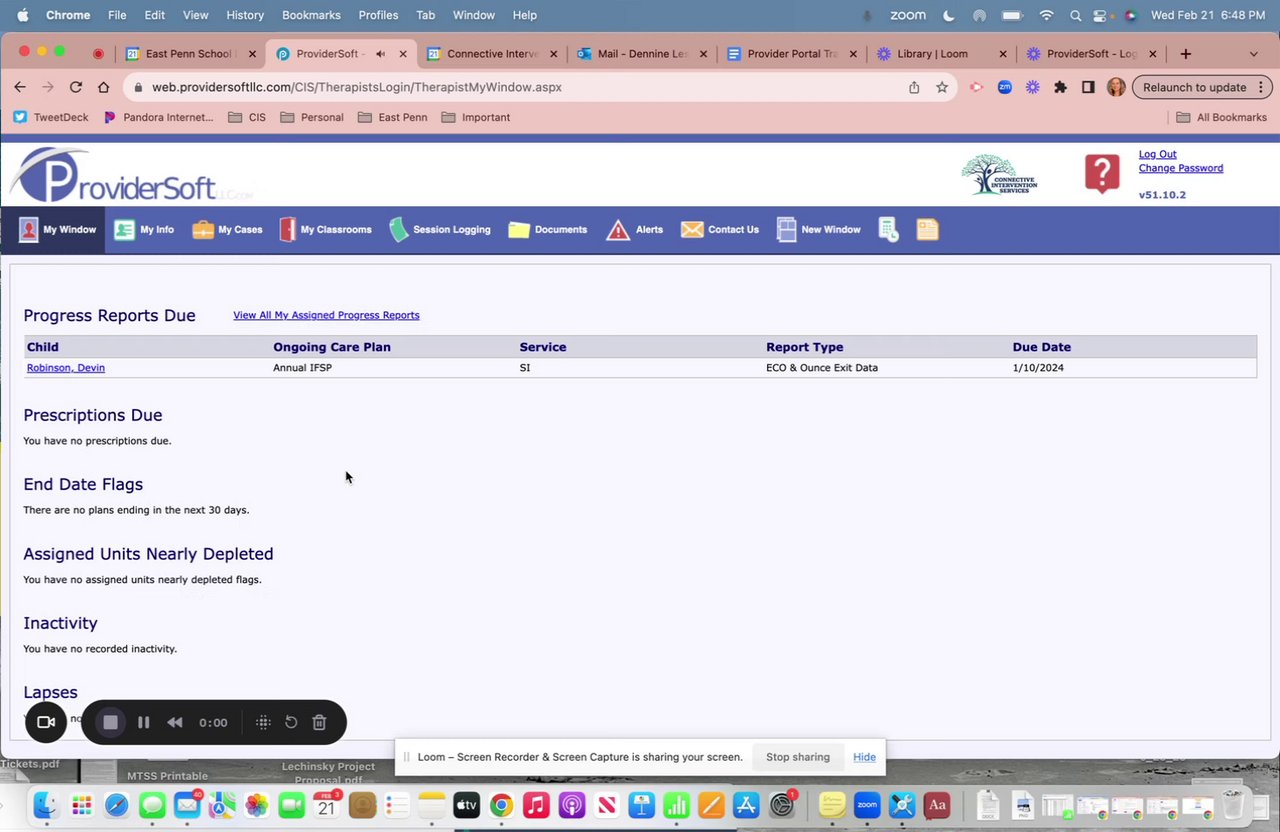This screenshot has height=832, width=1280.
Task: Switch to Connective Interve tab
Action: point(490,54)
